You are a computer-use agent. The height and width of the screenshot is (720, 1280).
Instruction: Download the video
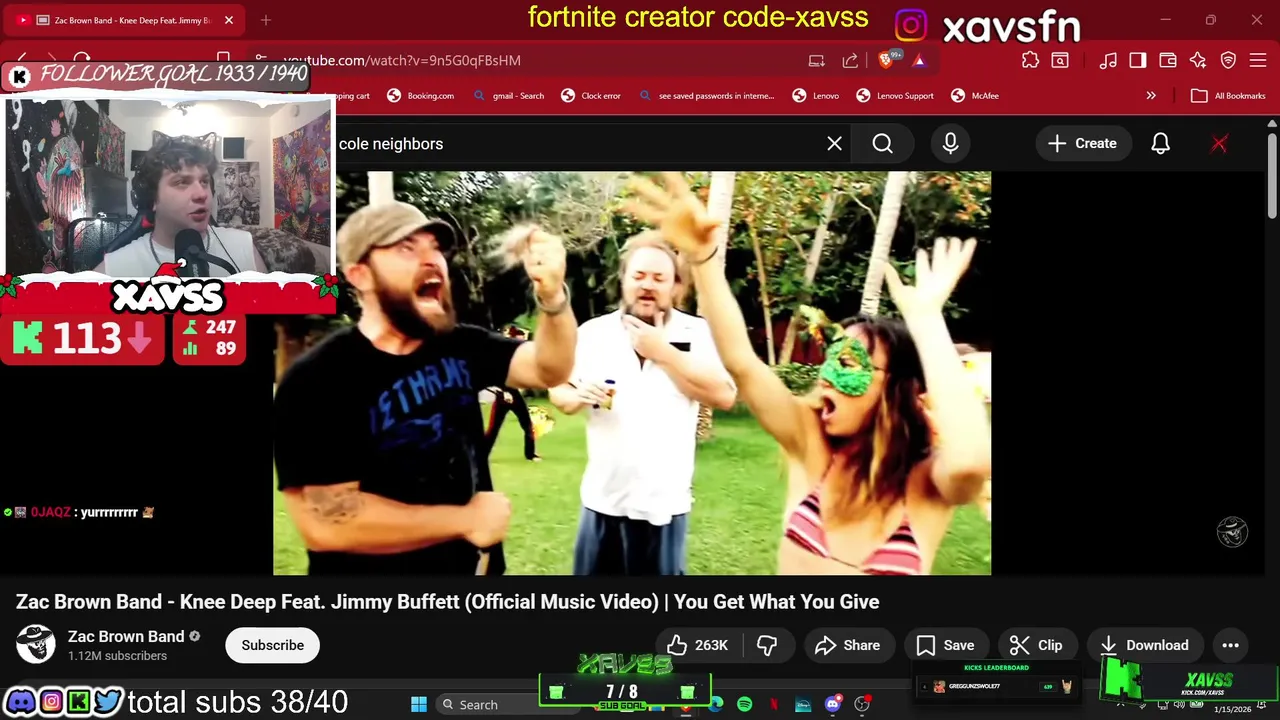coord(1144,645)
